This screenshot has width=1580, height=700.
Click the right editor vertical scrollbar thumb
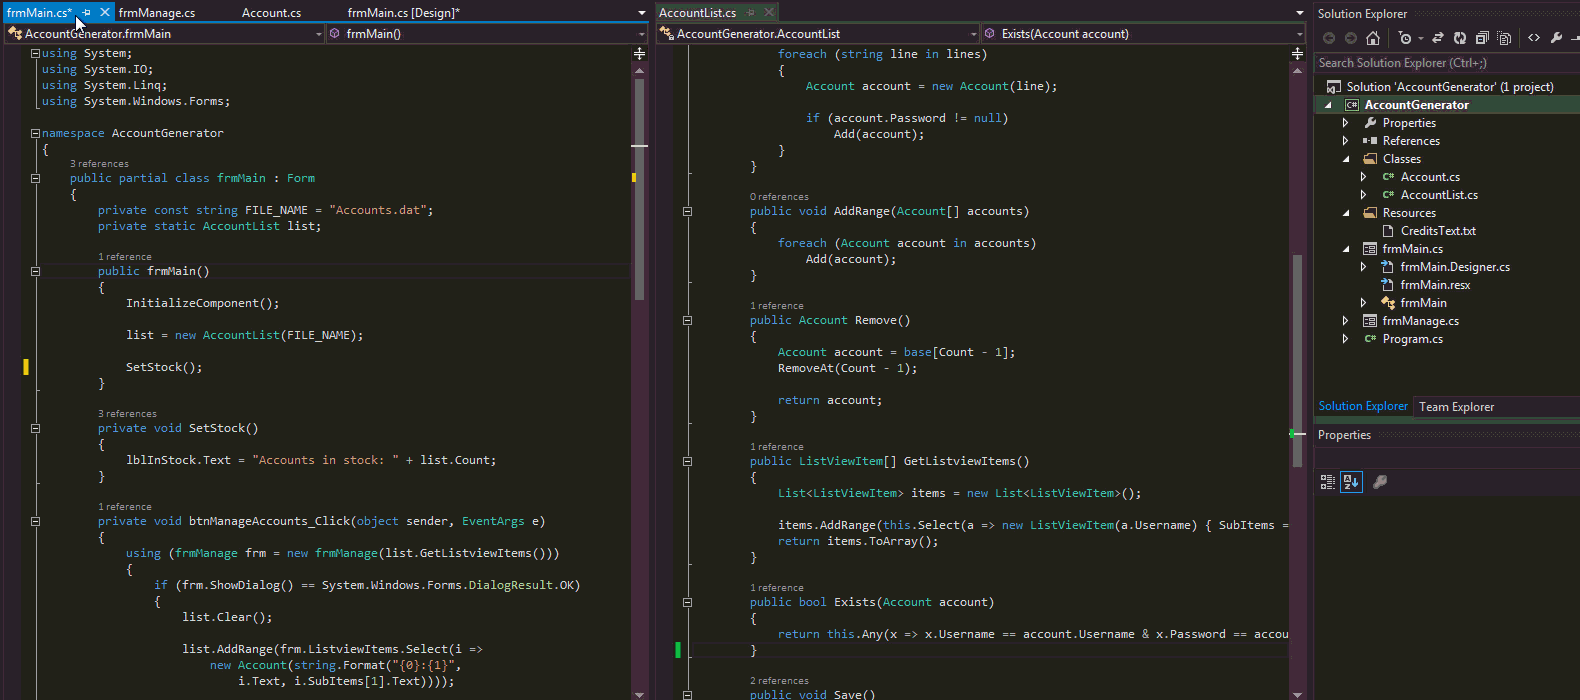[1297, 360]
